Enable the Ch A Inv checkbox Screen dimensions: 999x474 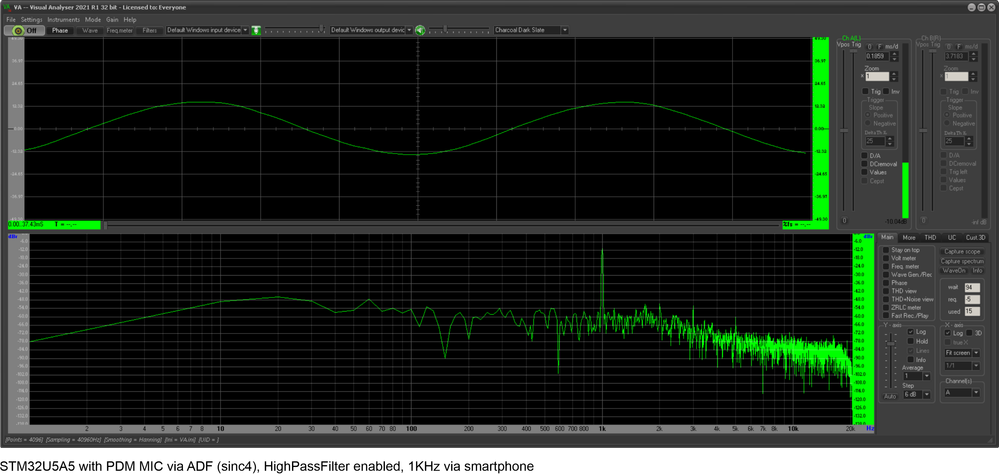(886, 91)
